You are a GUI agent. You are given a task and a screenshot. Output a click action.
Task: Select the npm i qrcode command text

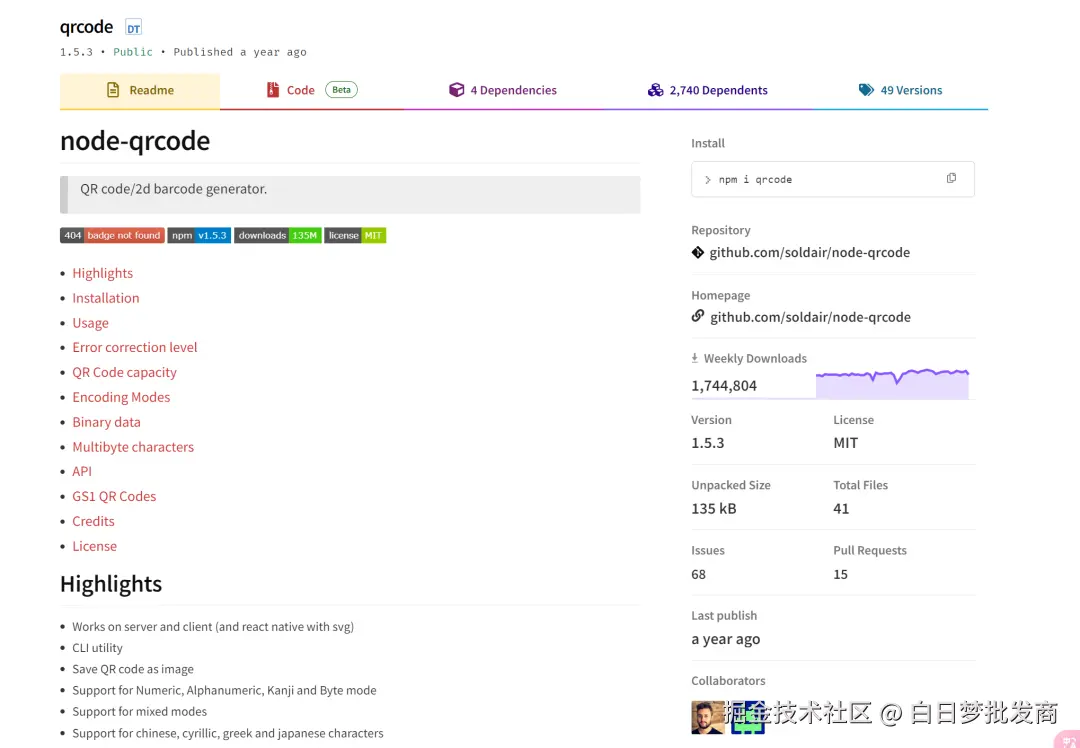[755, 180]
